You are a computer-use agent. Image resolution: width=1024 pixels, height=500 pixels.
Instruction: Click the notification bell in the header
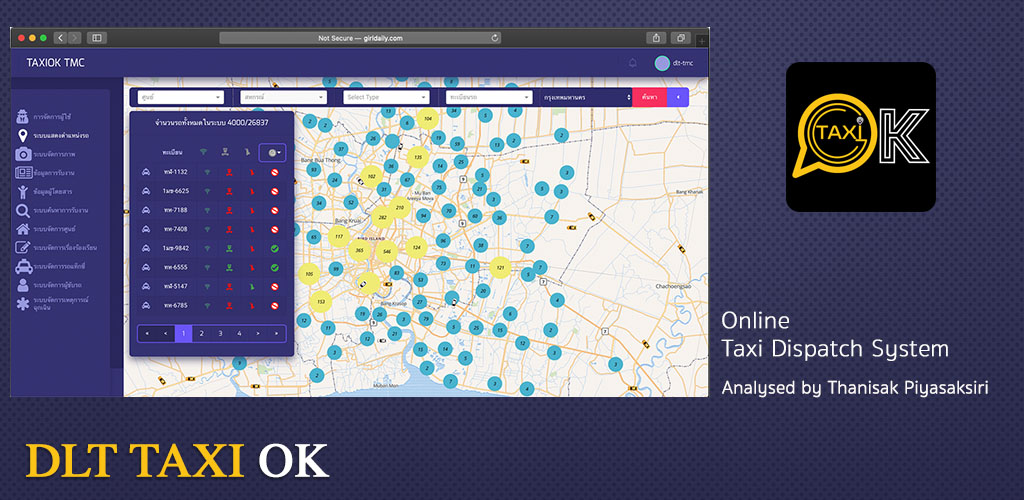[632, 63]
